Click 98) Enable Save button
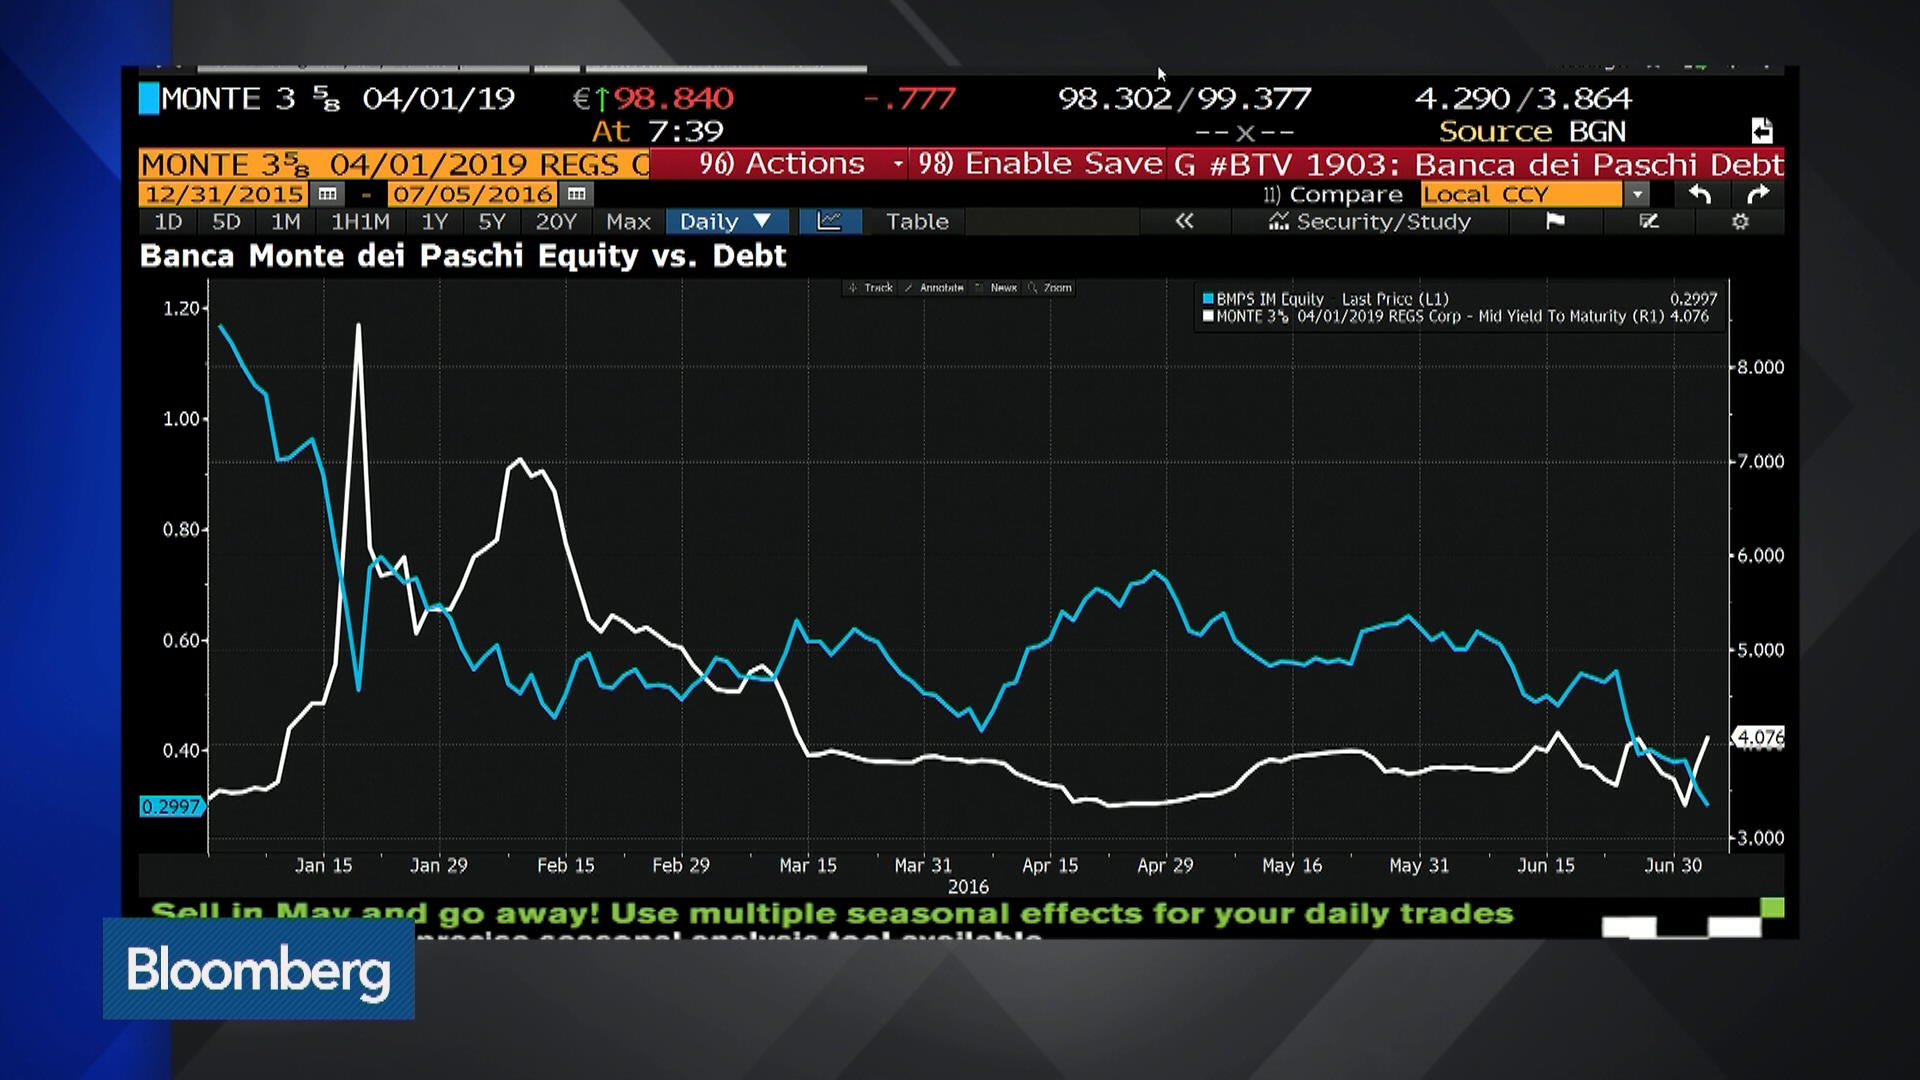 pos(1036,164)
